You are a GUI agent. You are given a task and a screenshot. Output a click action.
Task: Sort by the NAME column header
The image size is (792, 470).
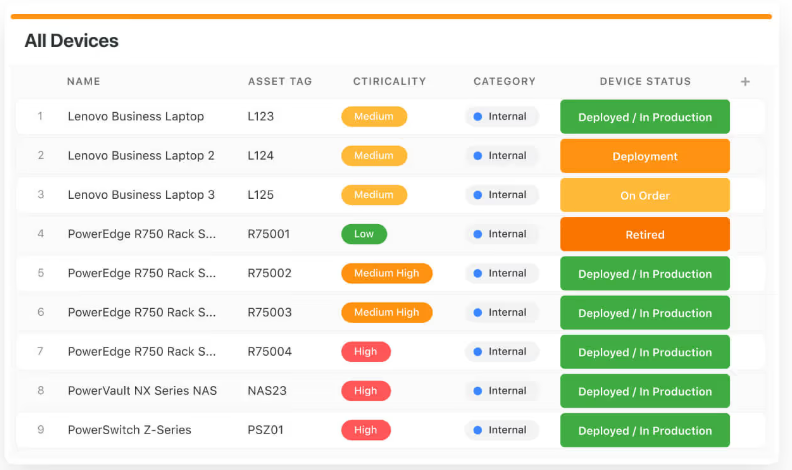point(84,81)
